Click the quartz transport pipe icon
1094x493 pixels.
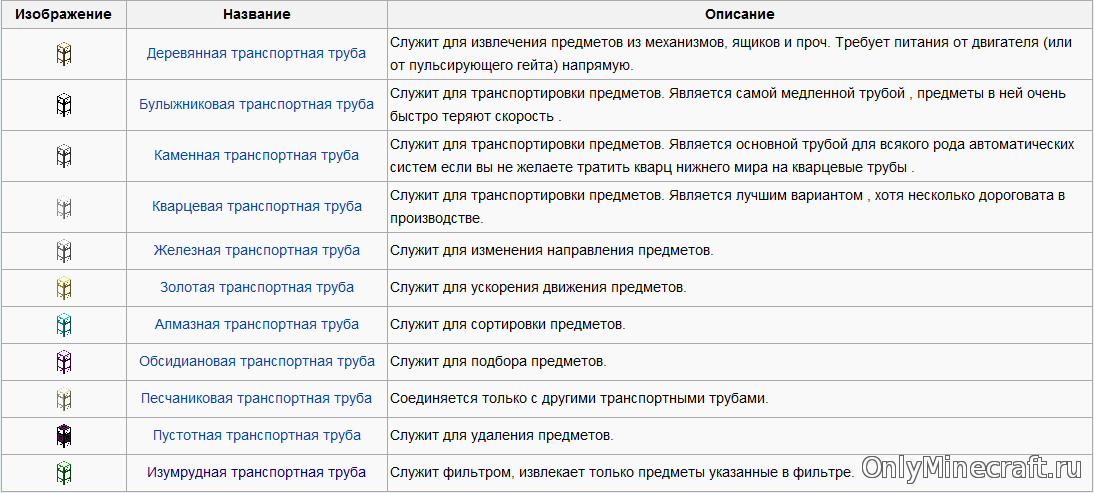click(64, 207)
